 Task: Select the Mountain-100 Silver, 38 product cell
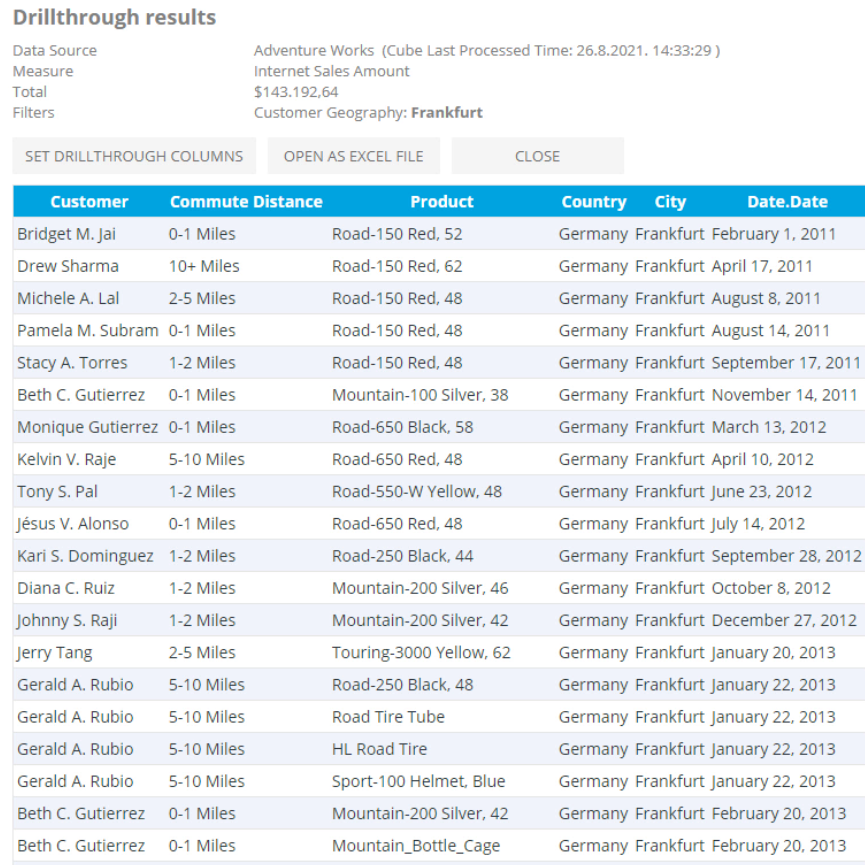pos(420,395)
